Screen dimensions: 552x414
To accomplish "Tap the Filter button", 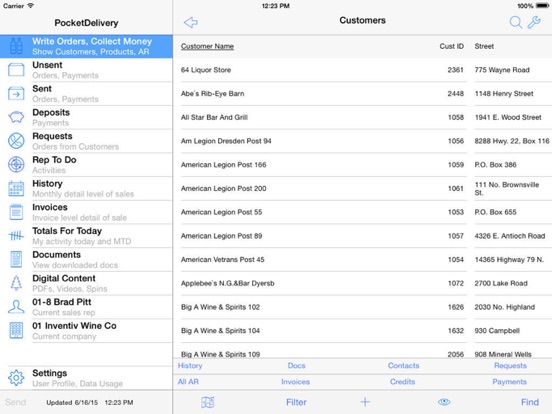I will click(296, 402).
